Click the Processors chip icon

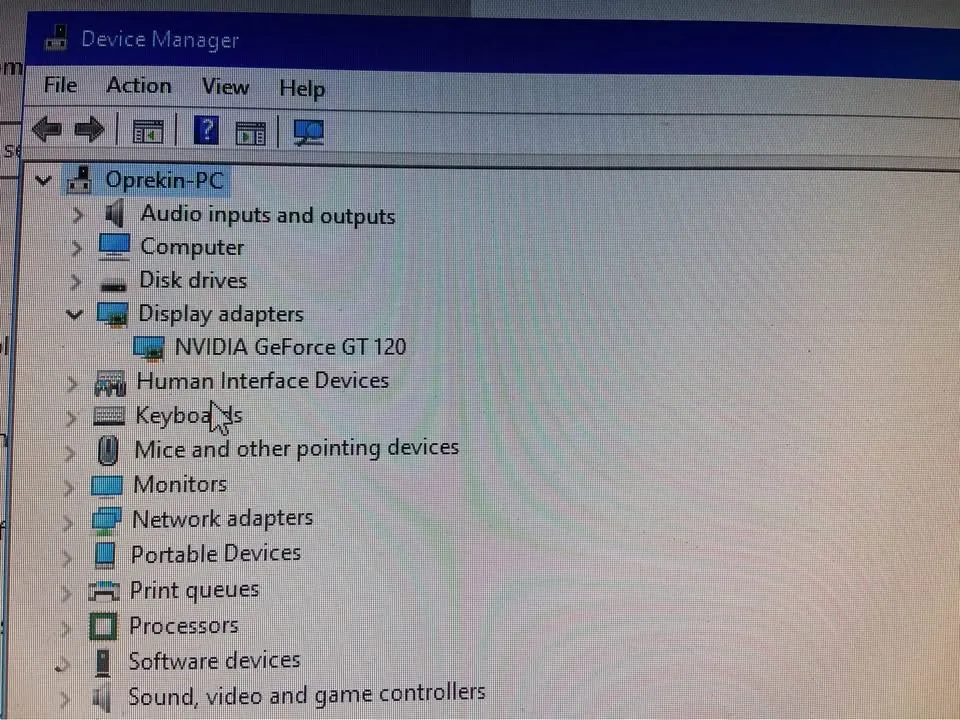103,626
